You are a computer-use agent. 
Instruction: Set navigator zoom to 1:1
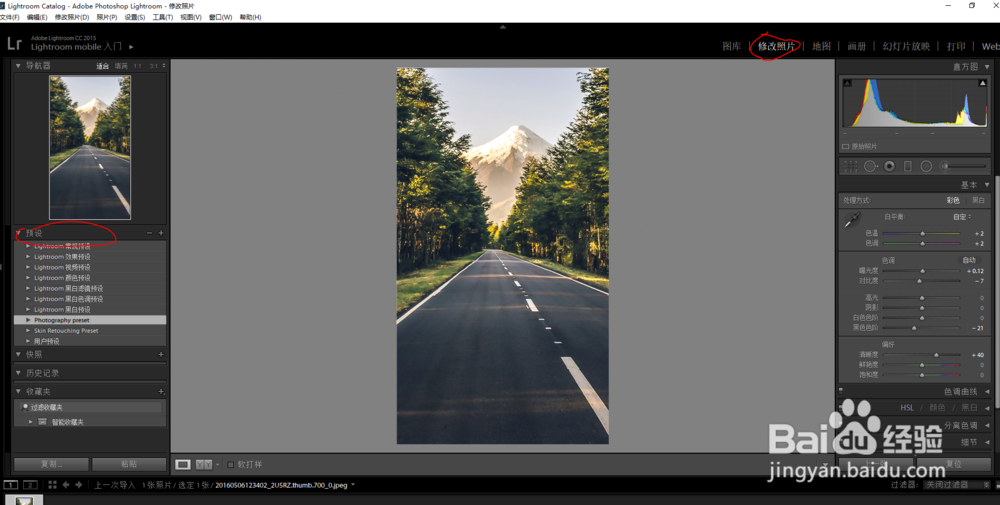pos(138,66)
